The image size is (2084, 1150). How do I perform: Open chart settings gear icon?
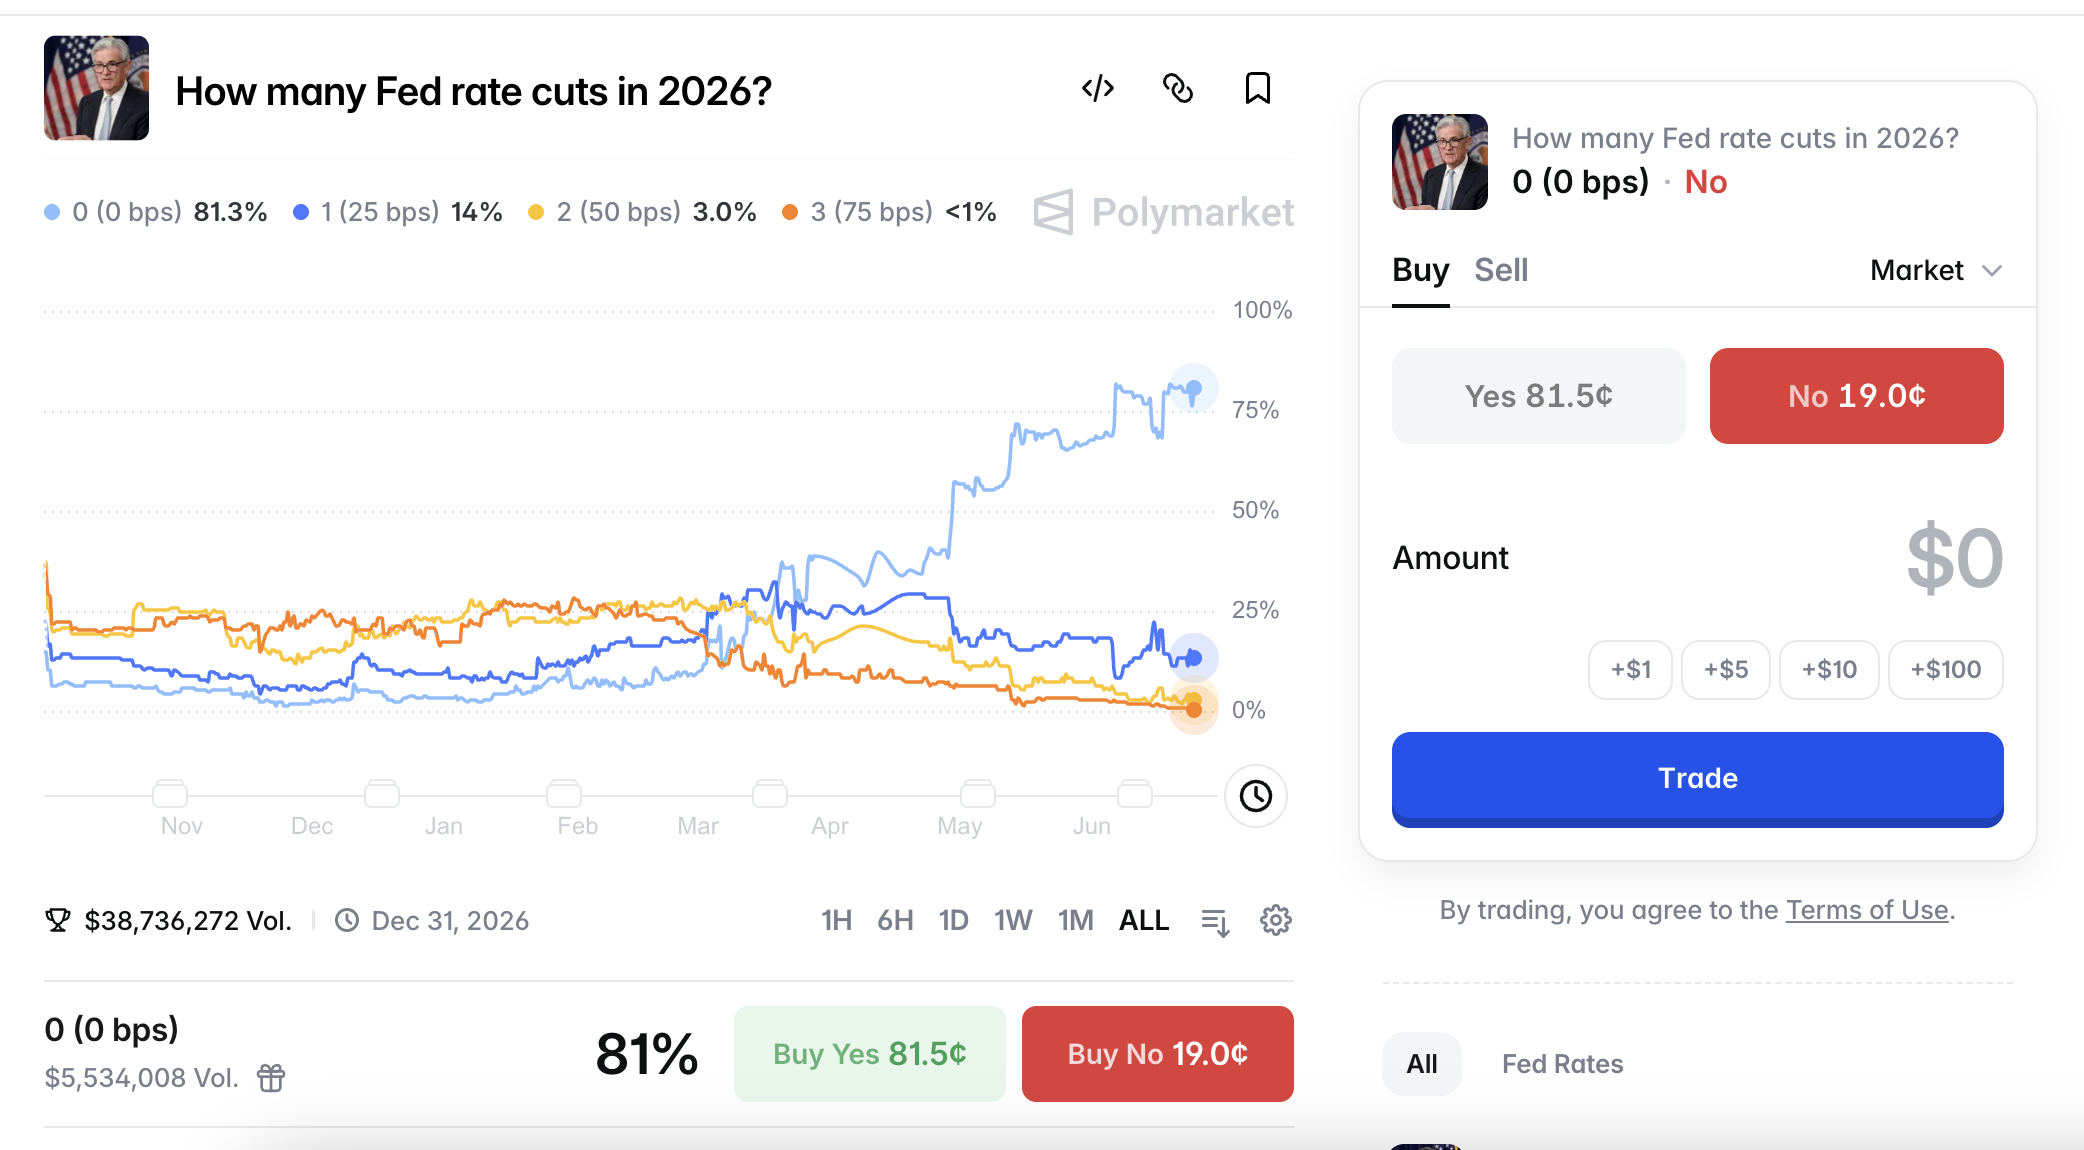1276,920
